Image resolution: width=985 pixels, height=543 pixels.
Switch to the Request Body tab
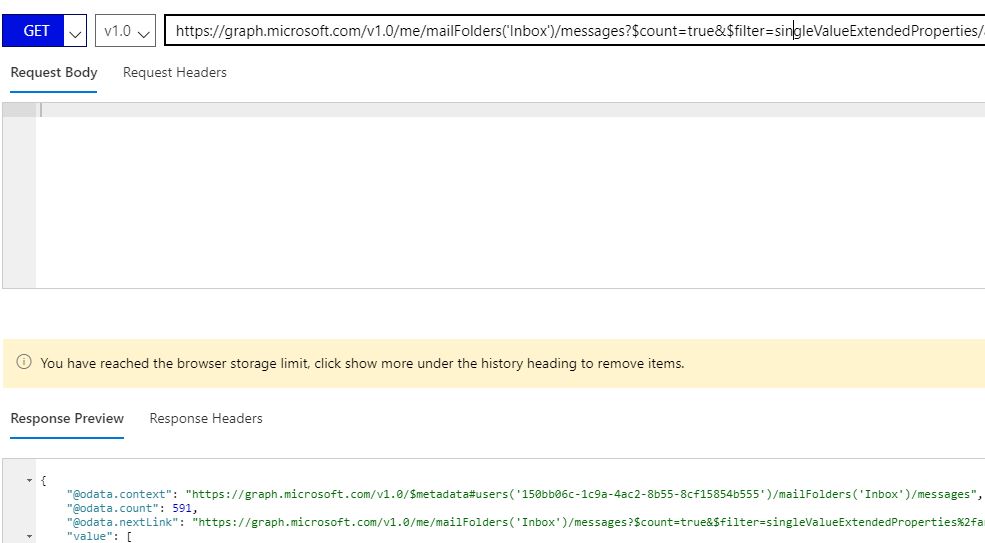(54, 73)
